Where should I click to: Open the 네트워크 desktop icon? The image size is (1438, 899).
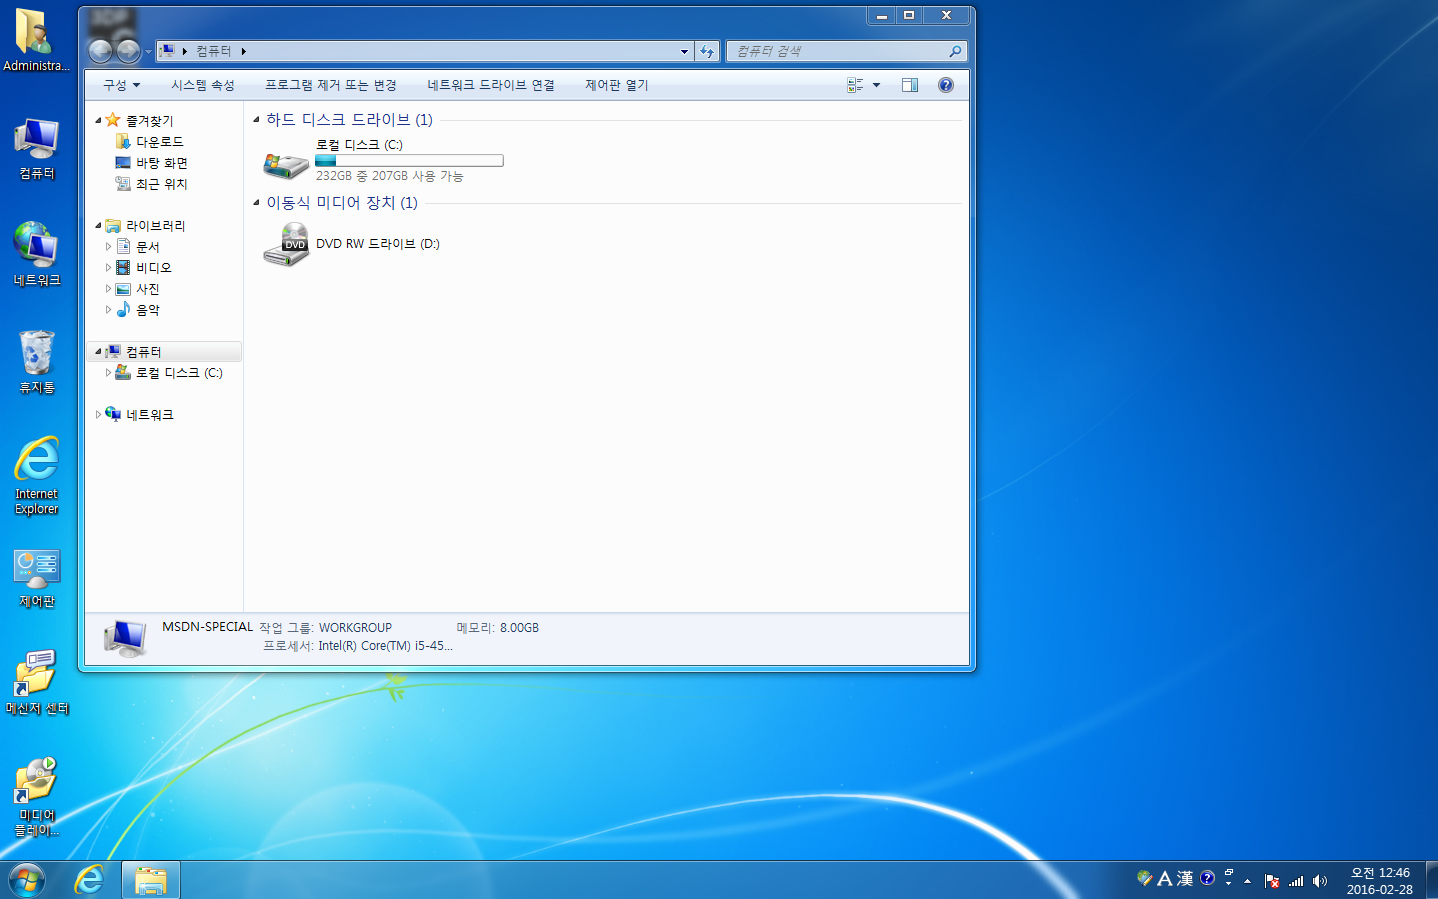click(36, 254)
